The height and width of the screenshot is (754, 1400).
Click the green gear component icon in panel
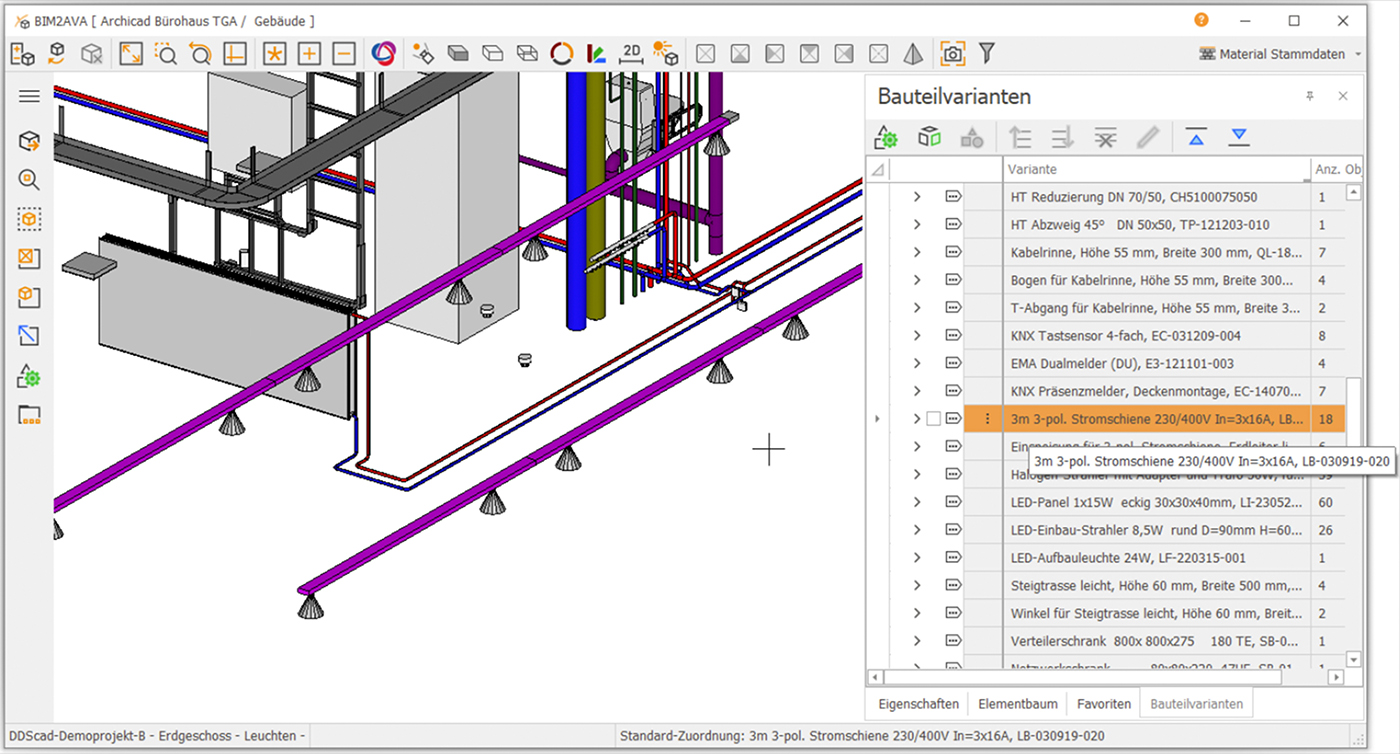[x=886, y=138]
